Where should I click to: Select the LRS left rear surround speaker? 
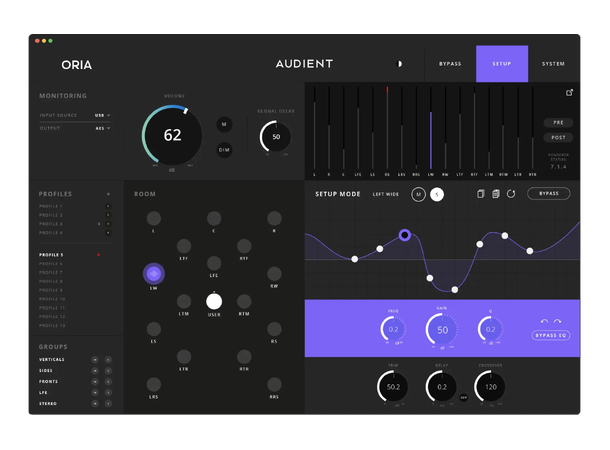click(154, 385)
